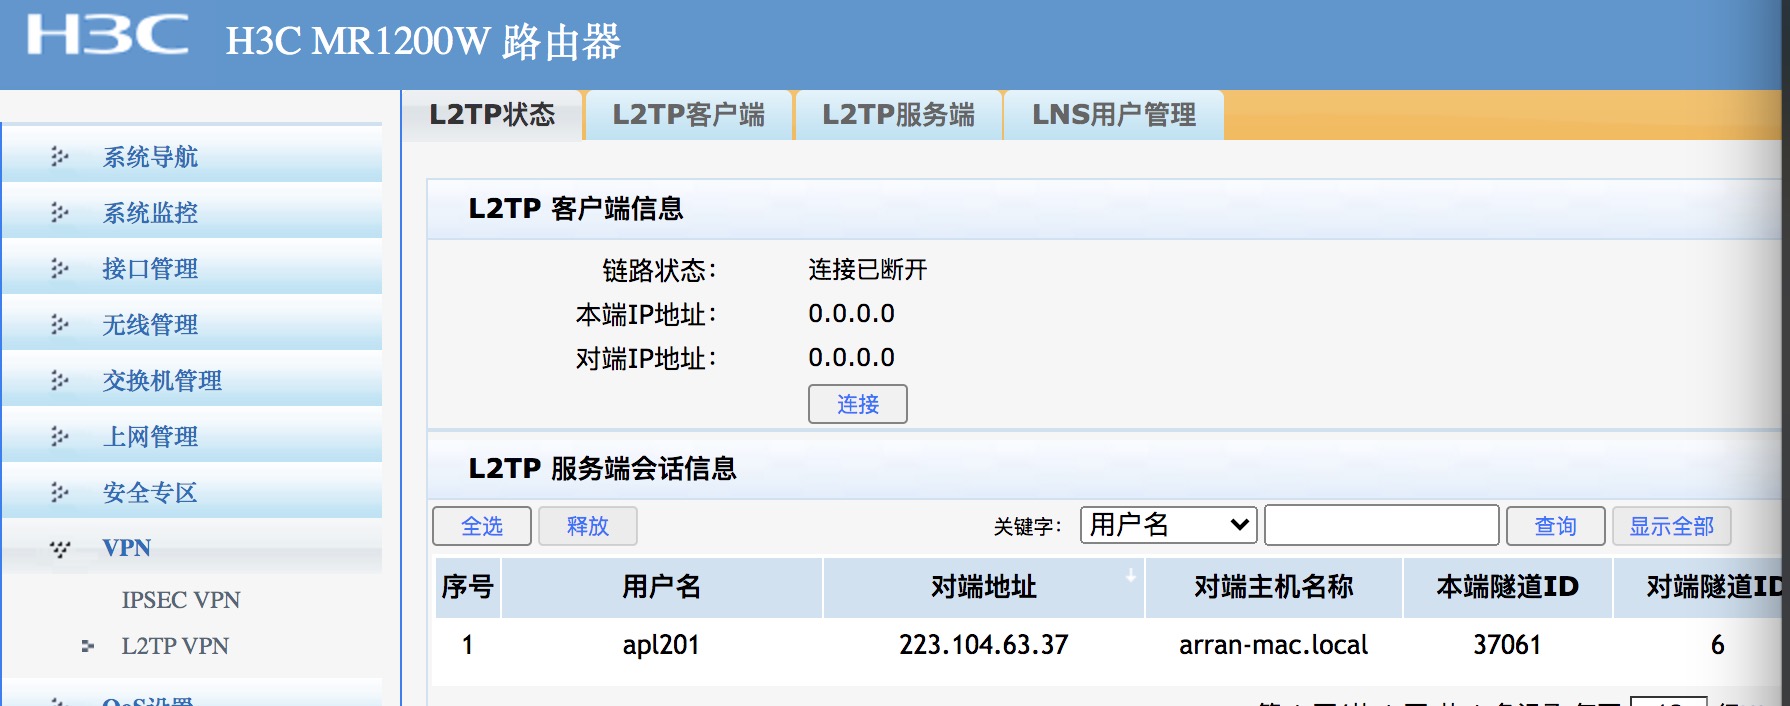This screenshot has height=706, width=1790.
Task: Click the 连接 button
Action: [x=858, y=404]
